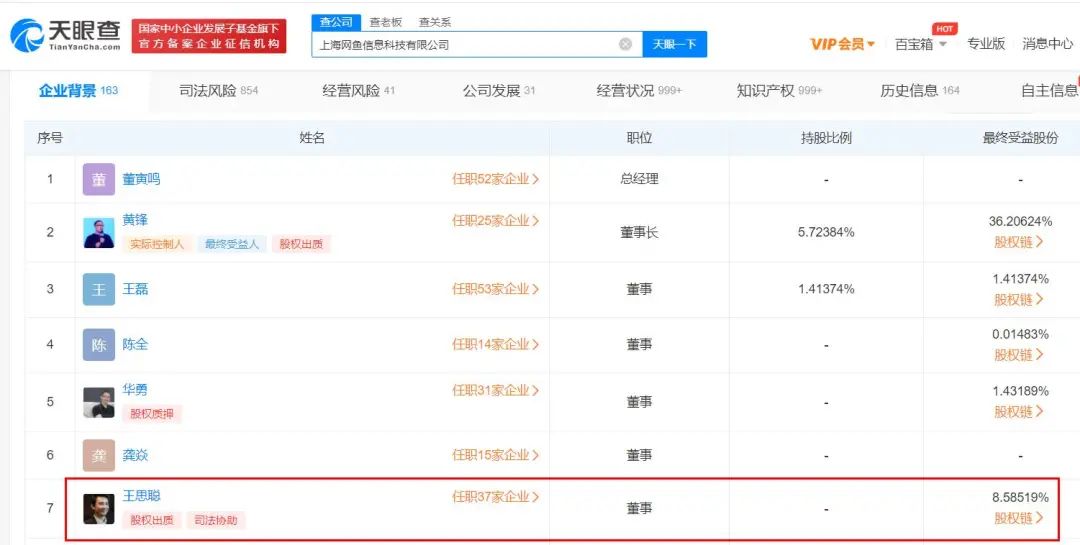Open 黄锋 profile name link

[135, 220]
